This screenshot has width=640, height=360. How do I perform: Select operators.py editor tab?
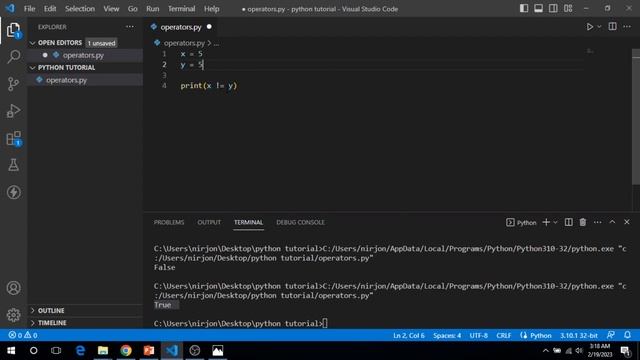(x=181, y=27)
